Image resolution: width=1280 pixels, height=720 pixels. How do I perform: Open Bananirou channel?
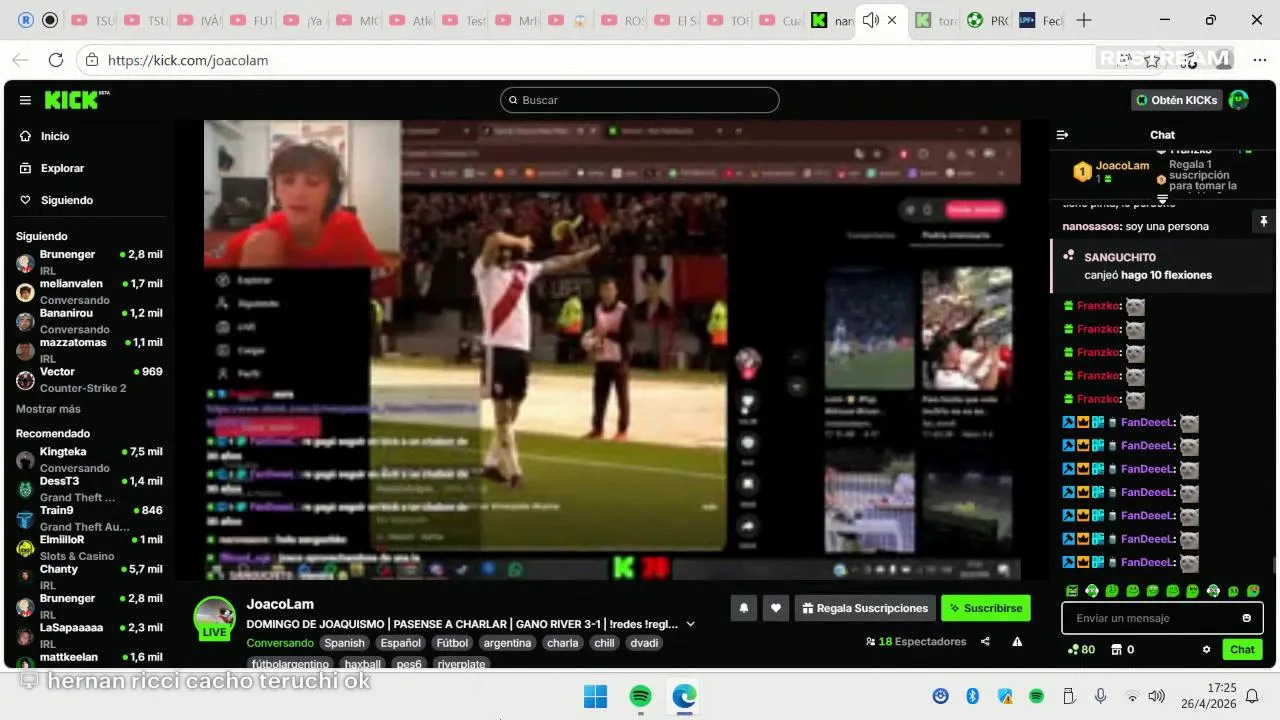[x=90, y=320]
